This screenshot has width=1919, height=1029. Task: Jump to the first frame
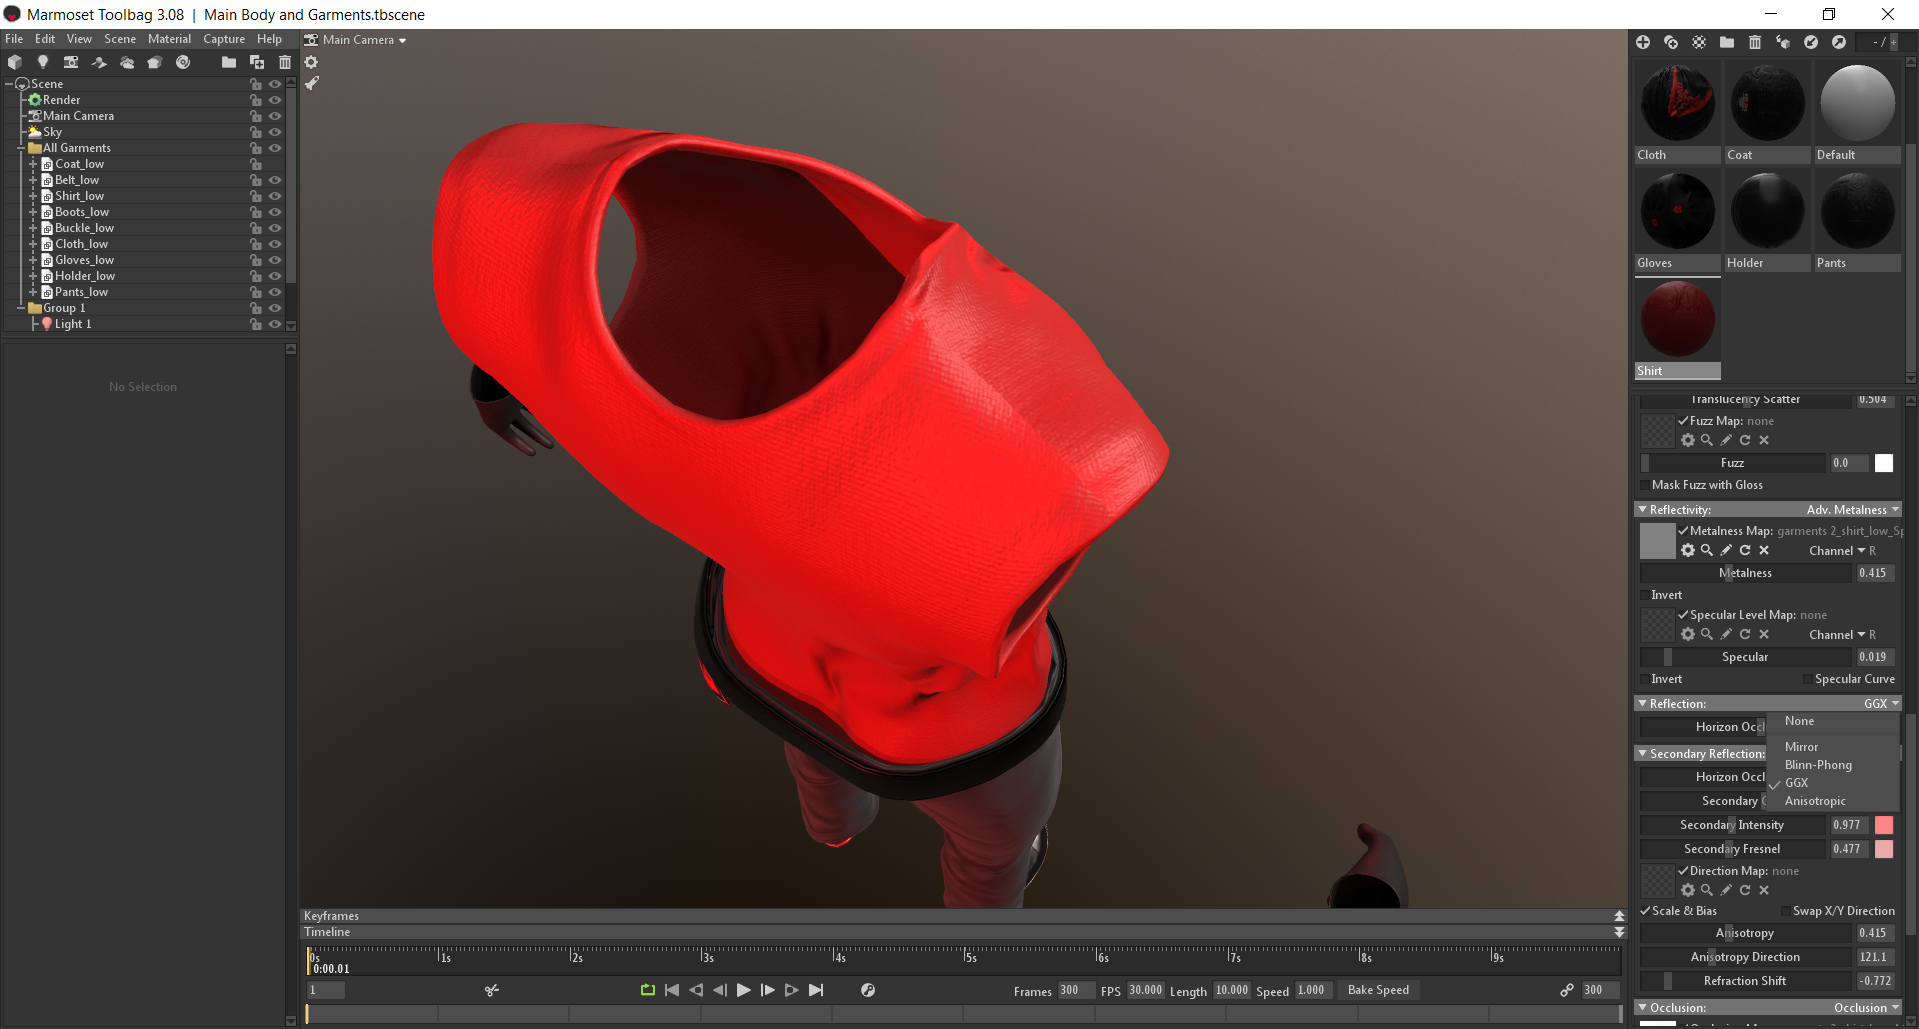click(672, 990)
